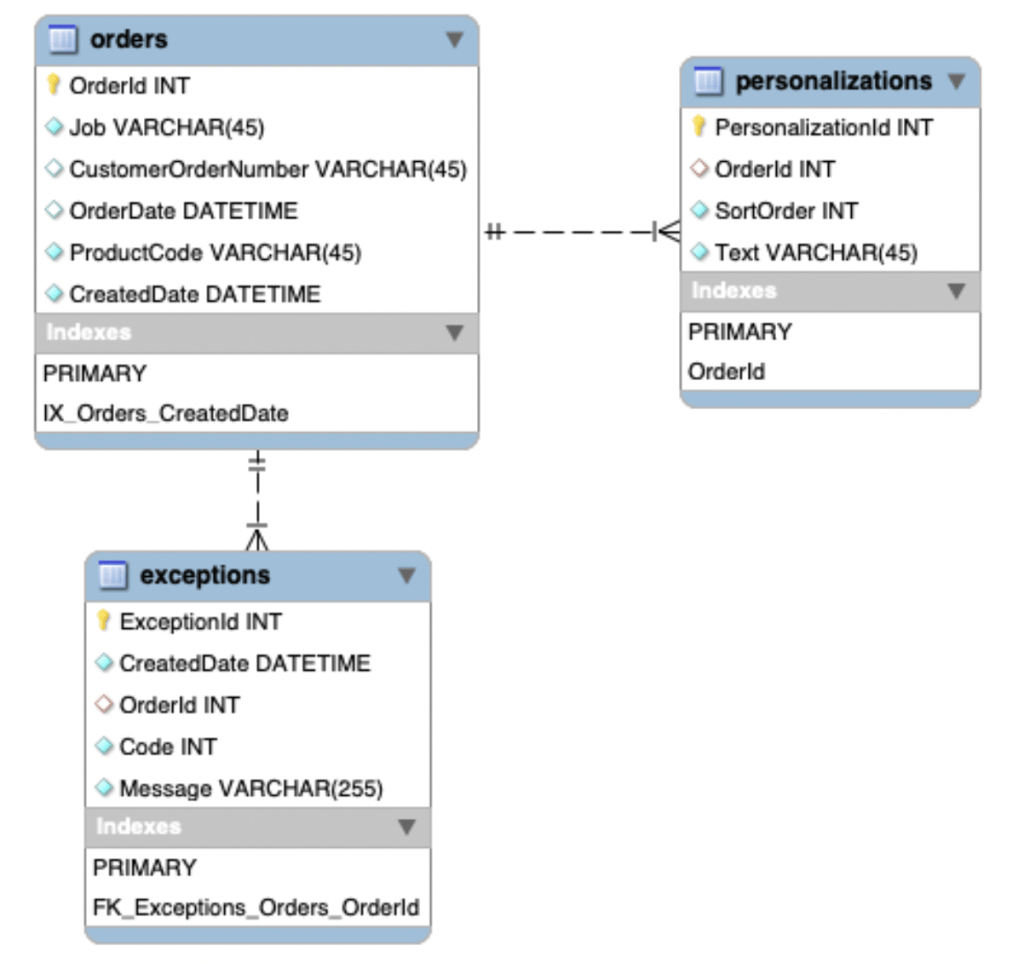Click the ExceptionId primary key icon
The image size is (1024, 963).
pos(104,621)
